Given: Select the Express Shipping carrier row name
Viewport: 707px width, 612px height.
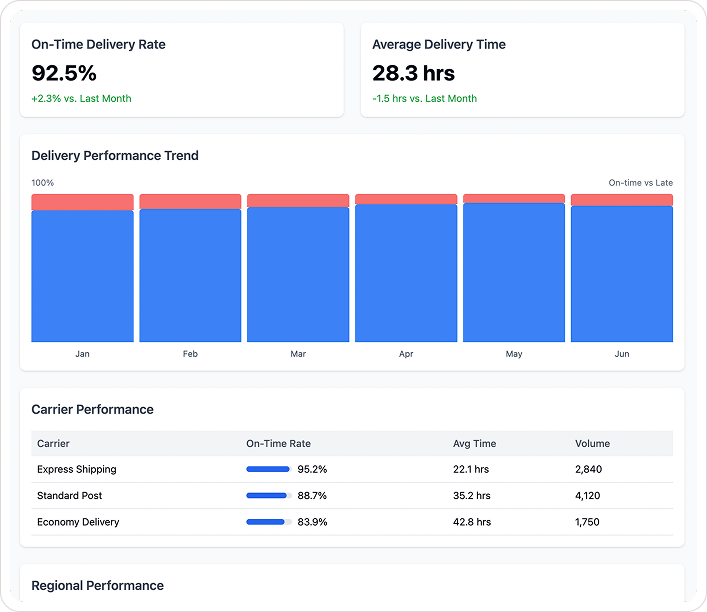Looking at the screenshot, I should tap(77, 469).
